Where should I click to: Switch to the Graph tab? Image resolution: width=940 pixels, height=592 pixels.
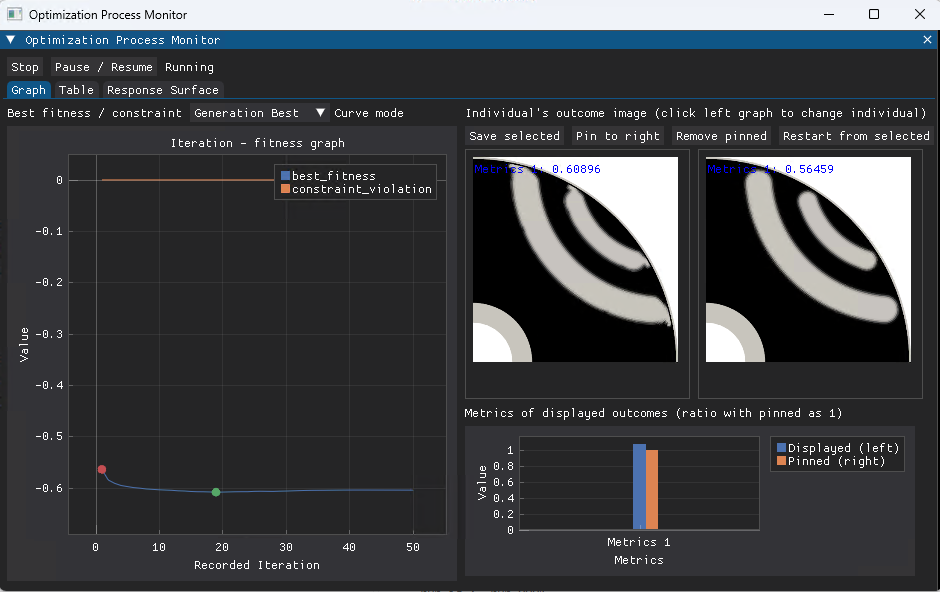point(28,90)
